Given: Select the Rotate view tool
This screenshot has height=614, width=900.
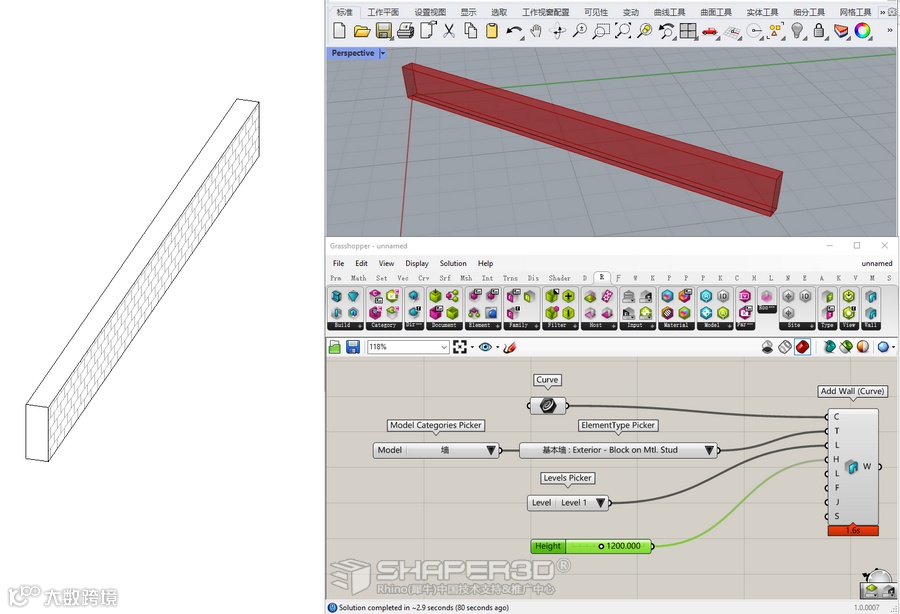Looking at the screenshot, I should point(557,31).
